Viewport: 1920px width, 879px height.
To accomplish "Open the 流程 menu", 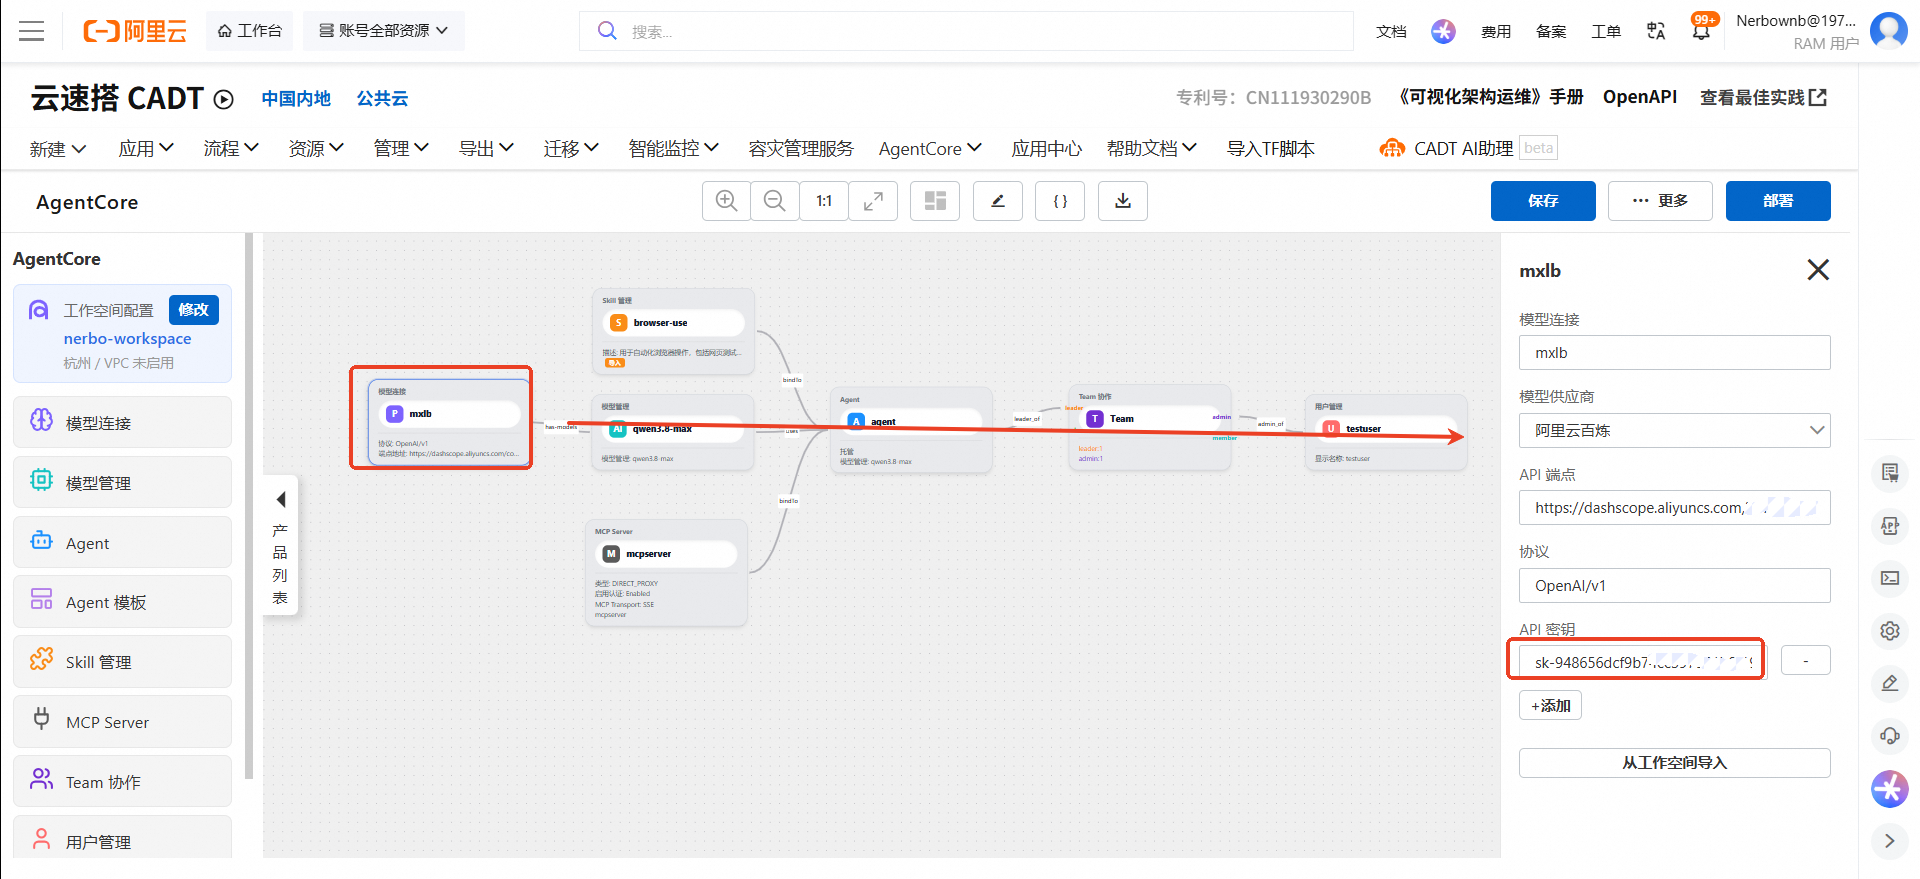I will coord(231,149).
